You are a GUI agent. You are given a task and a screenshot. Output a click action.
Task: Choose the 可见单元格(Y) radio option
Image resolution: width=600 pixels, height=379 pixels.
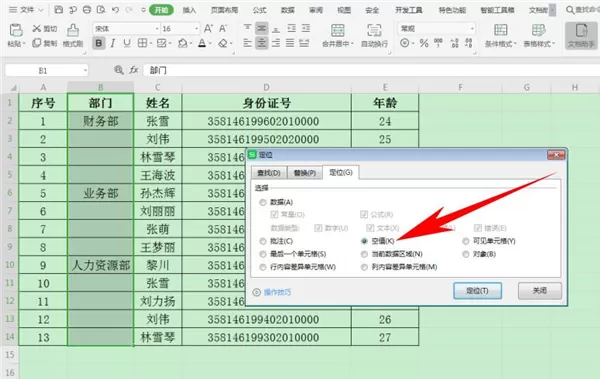[466, 241]
